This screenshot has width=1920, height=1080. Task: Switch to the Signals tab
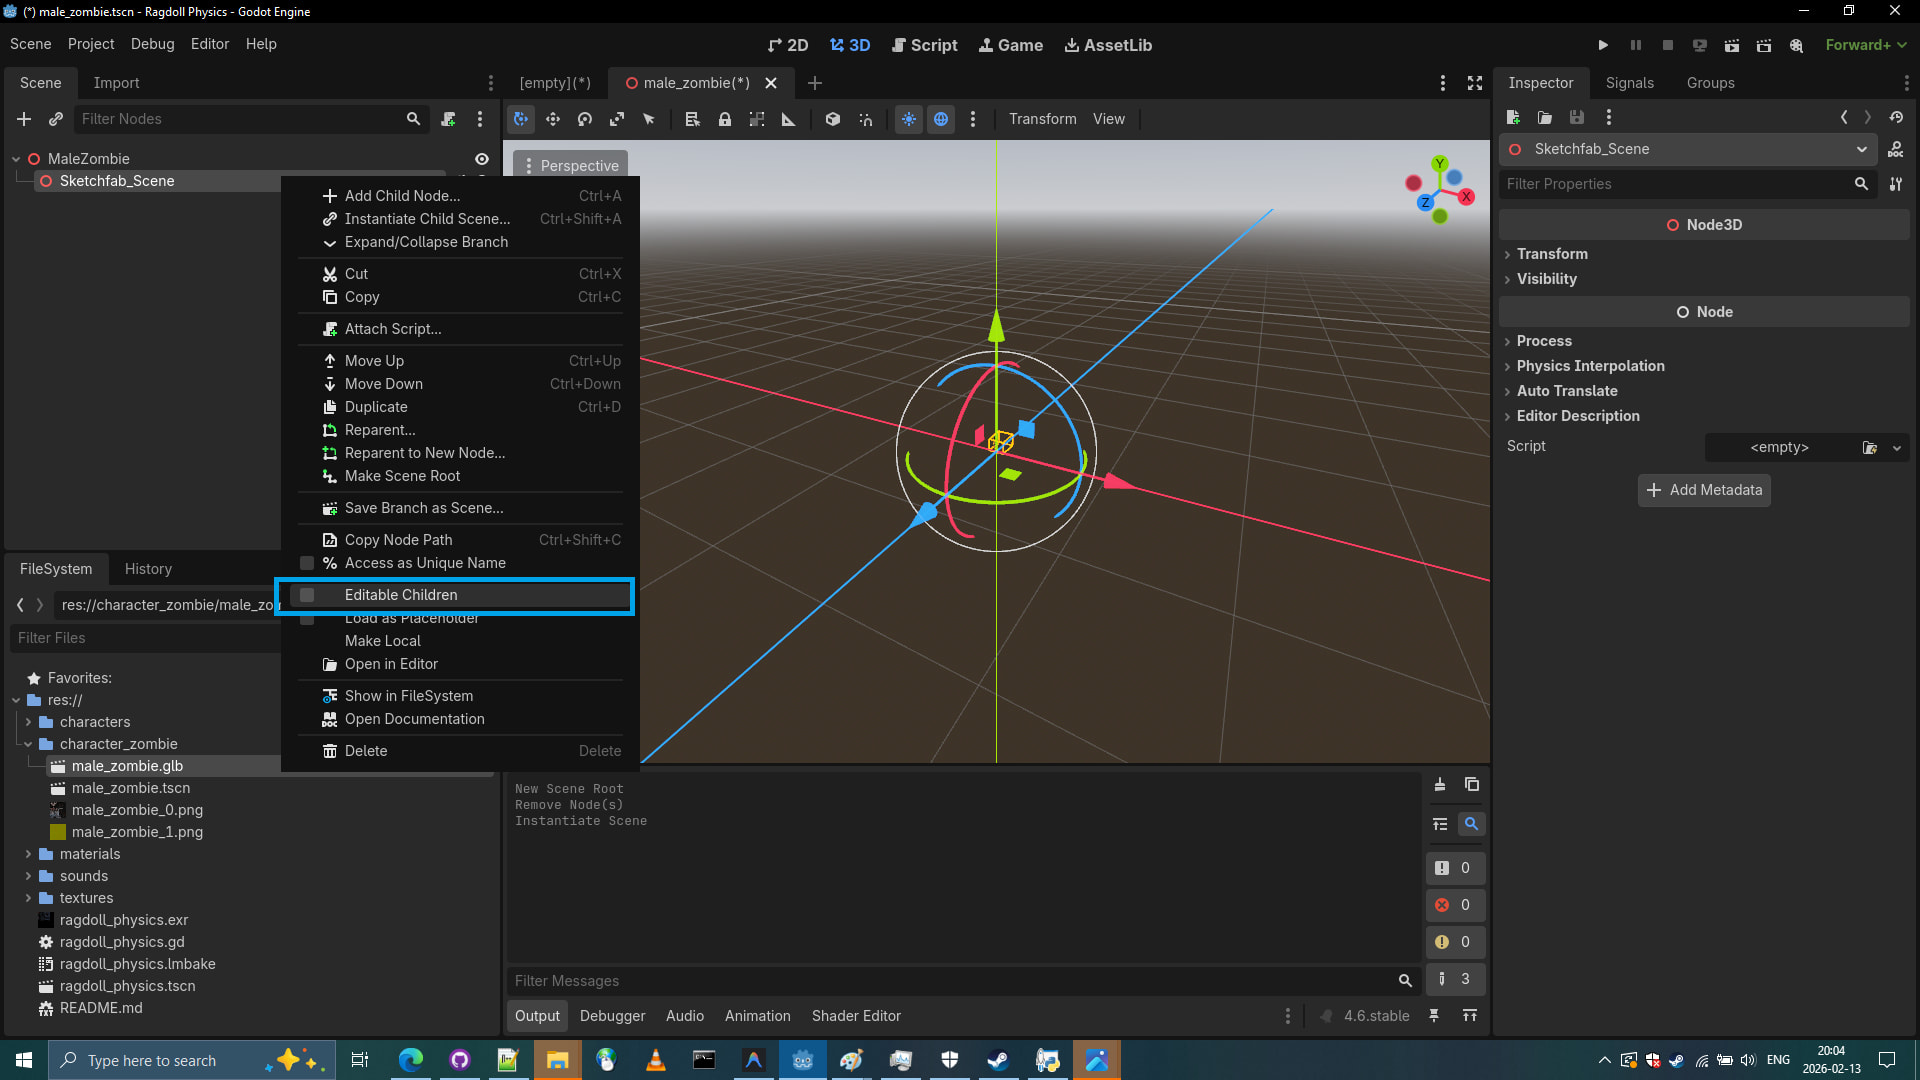pos(1629,83)
